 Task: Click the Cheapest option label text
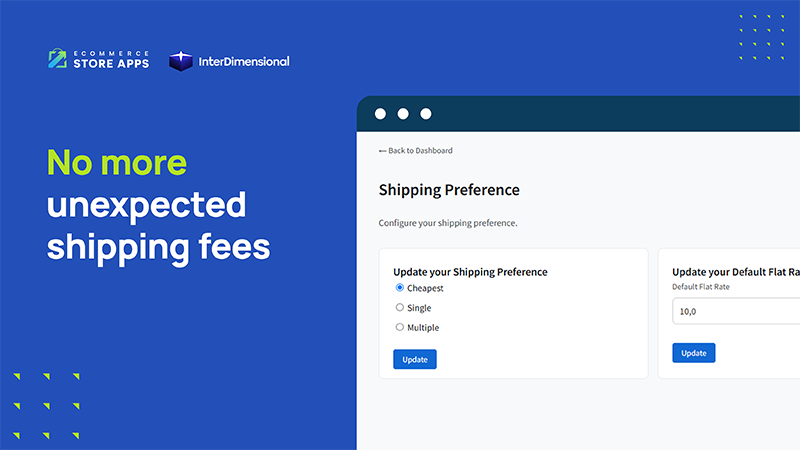click(x=425, y=288)
